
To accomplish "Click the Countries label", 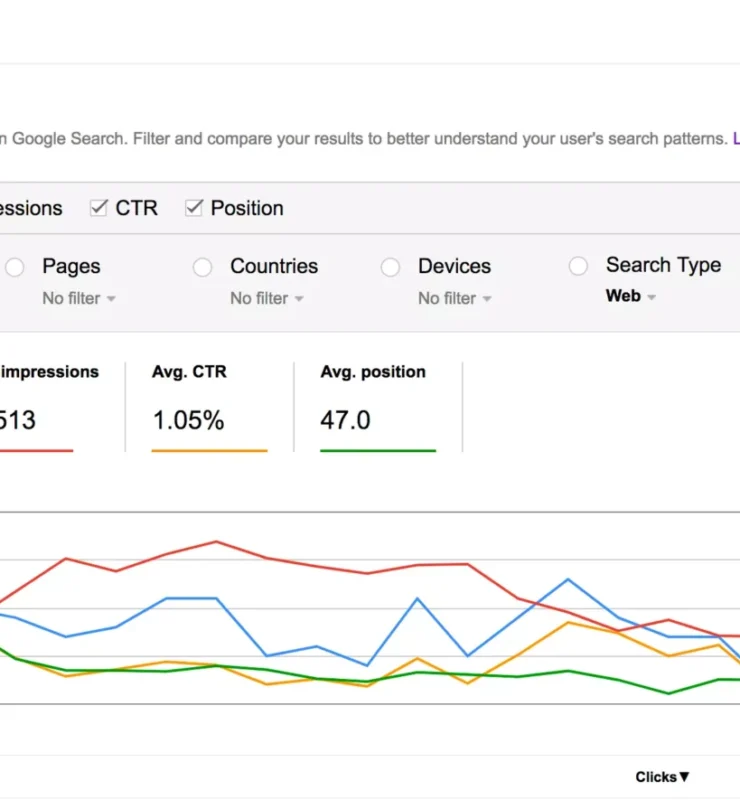I will point(274,266).
